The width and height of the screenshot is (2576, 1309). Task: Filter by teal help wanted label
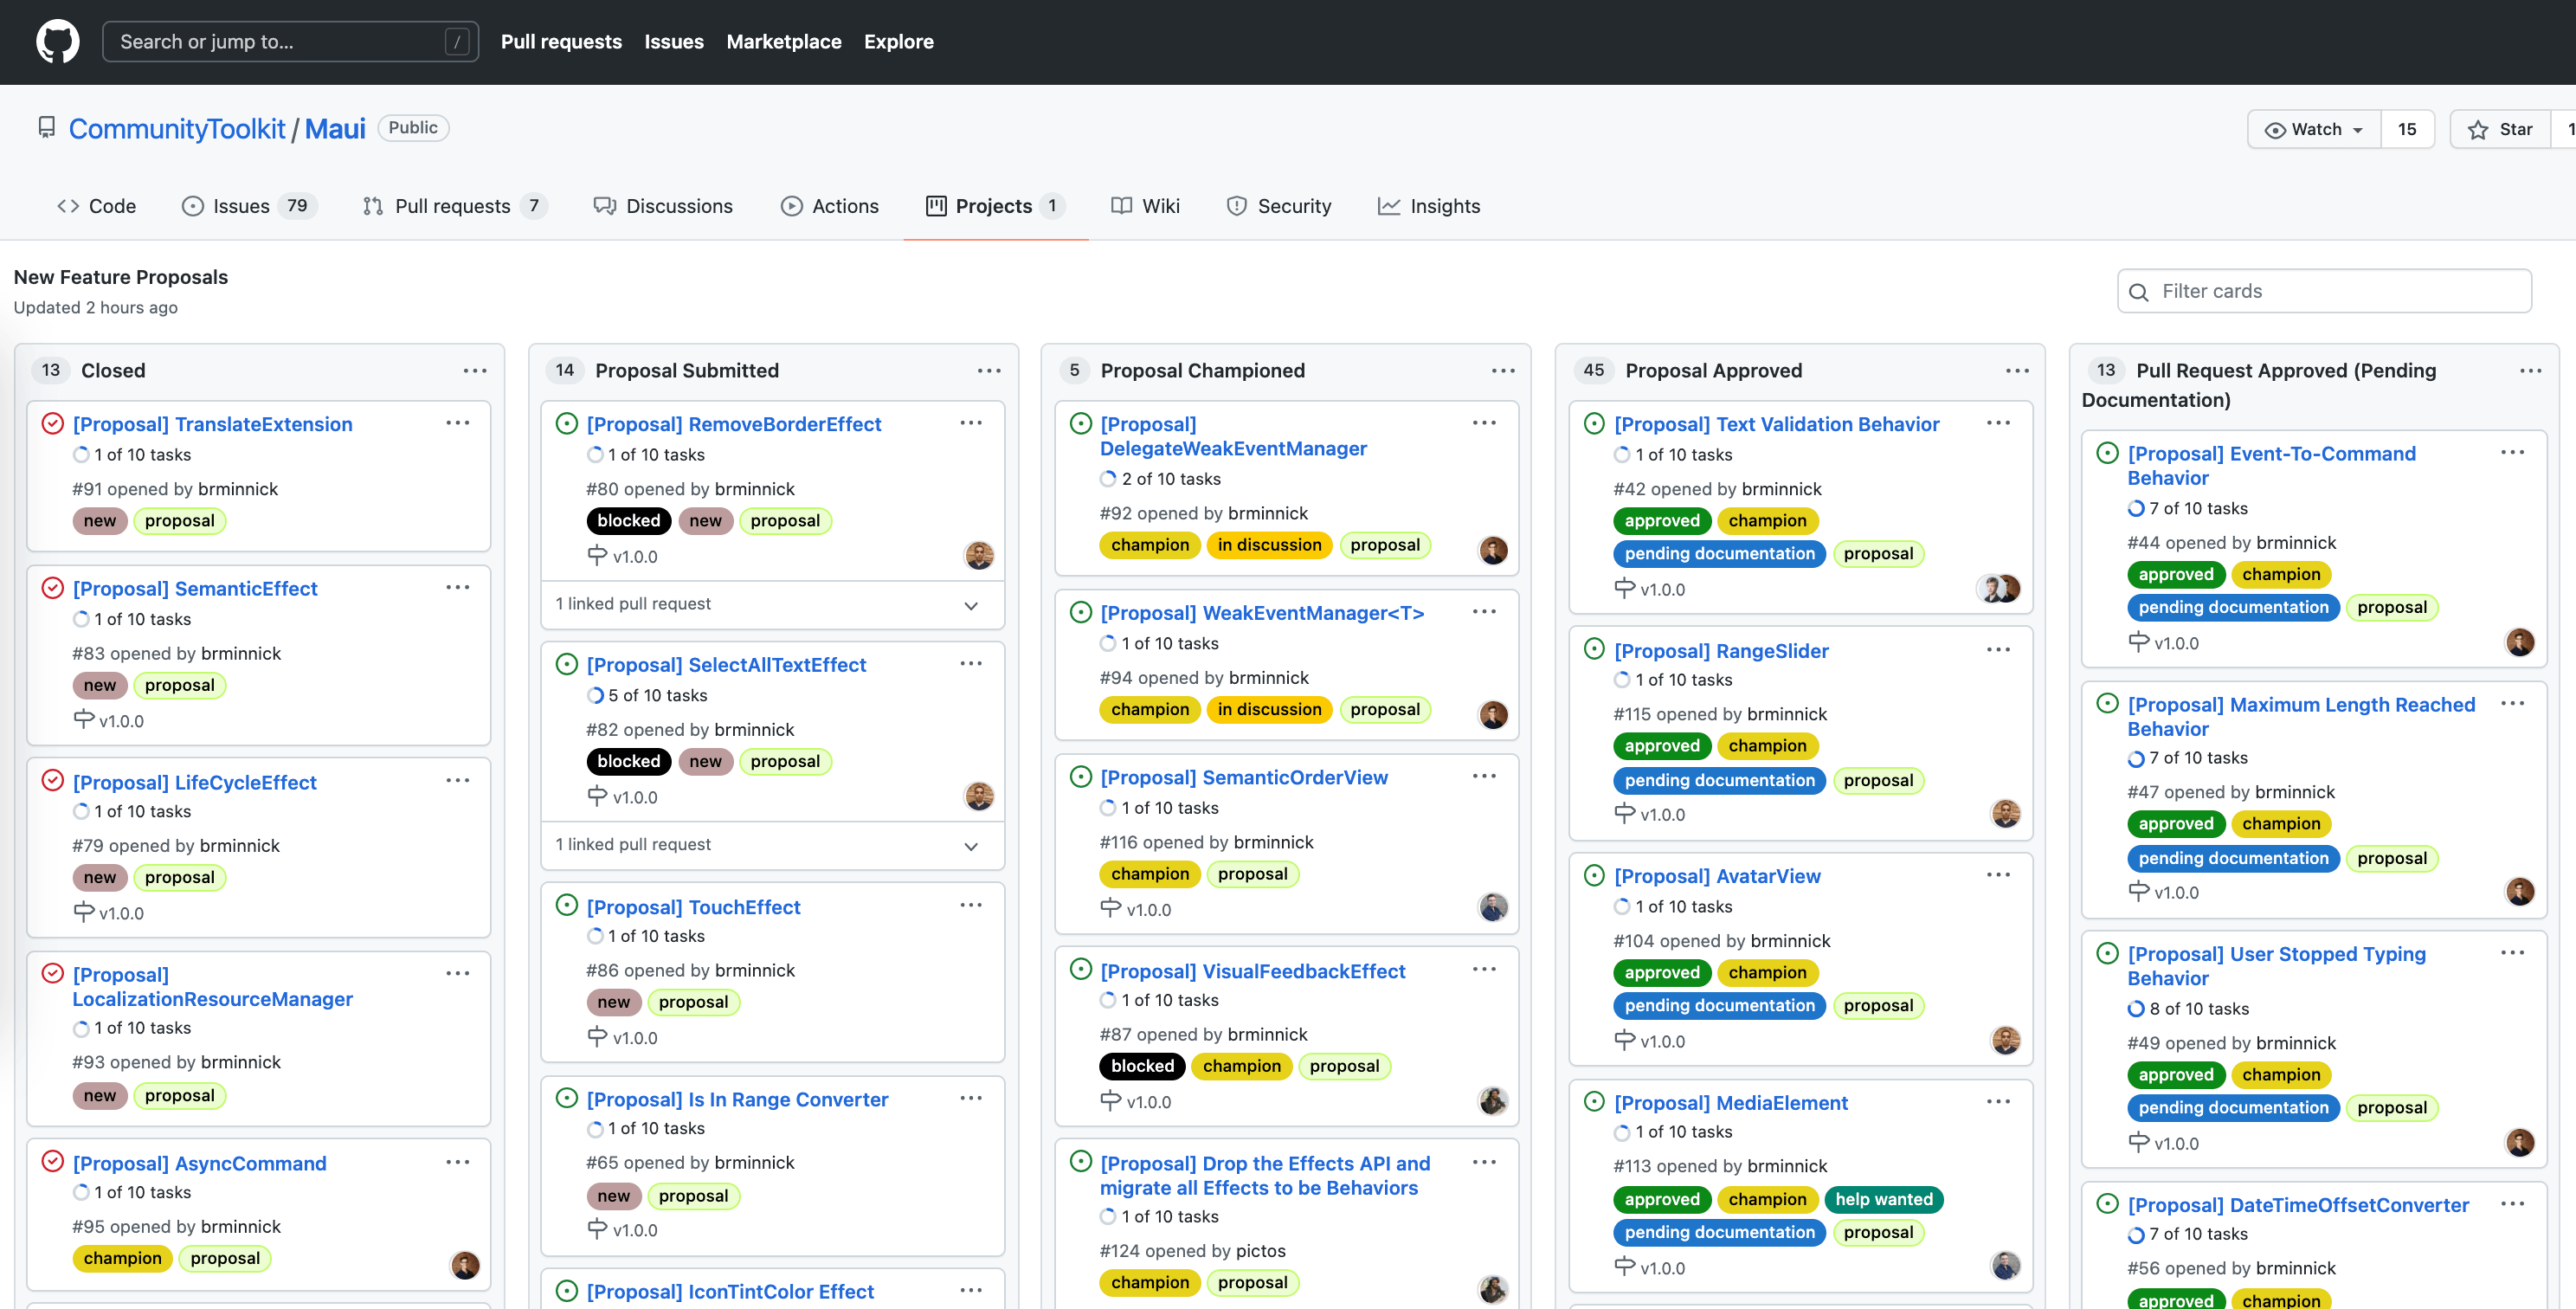pos(1884,1199)
